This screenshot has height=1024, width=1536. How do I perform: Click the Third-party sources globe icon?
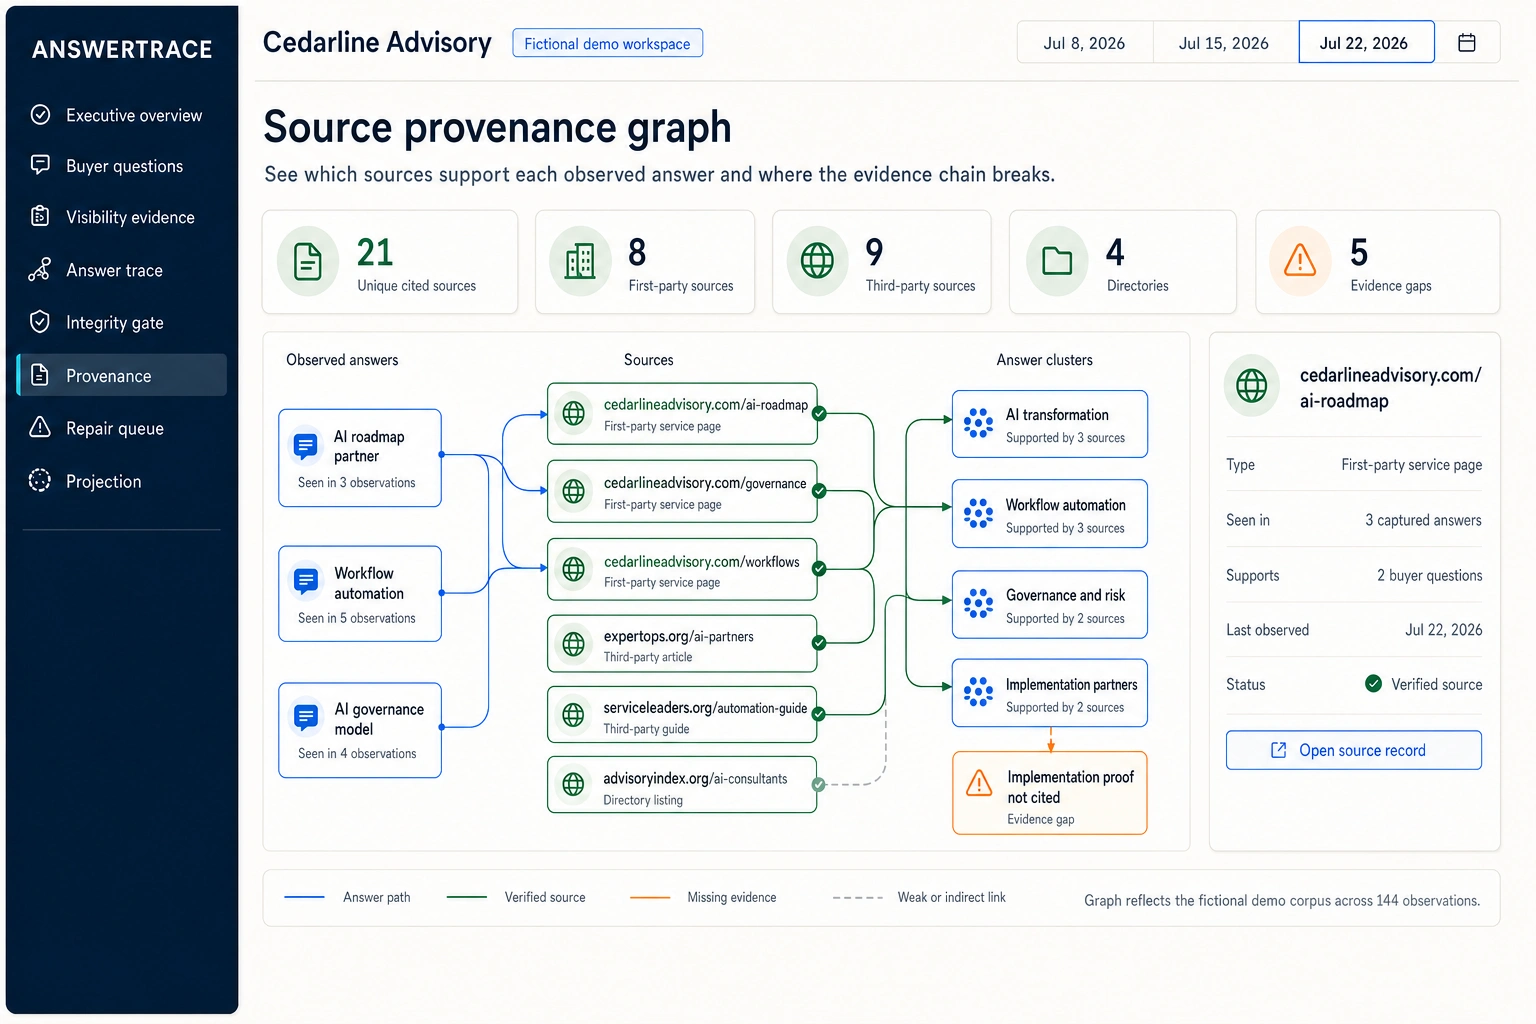817,262
